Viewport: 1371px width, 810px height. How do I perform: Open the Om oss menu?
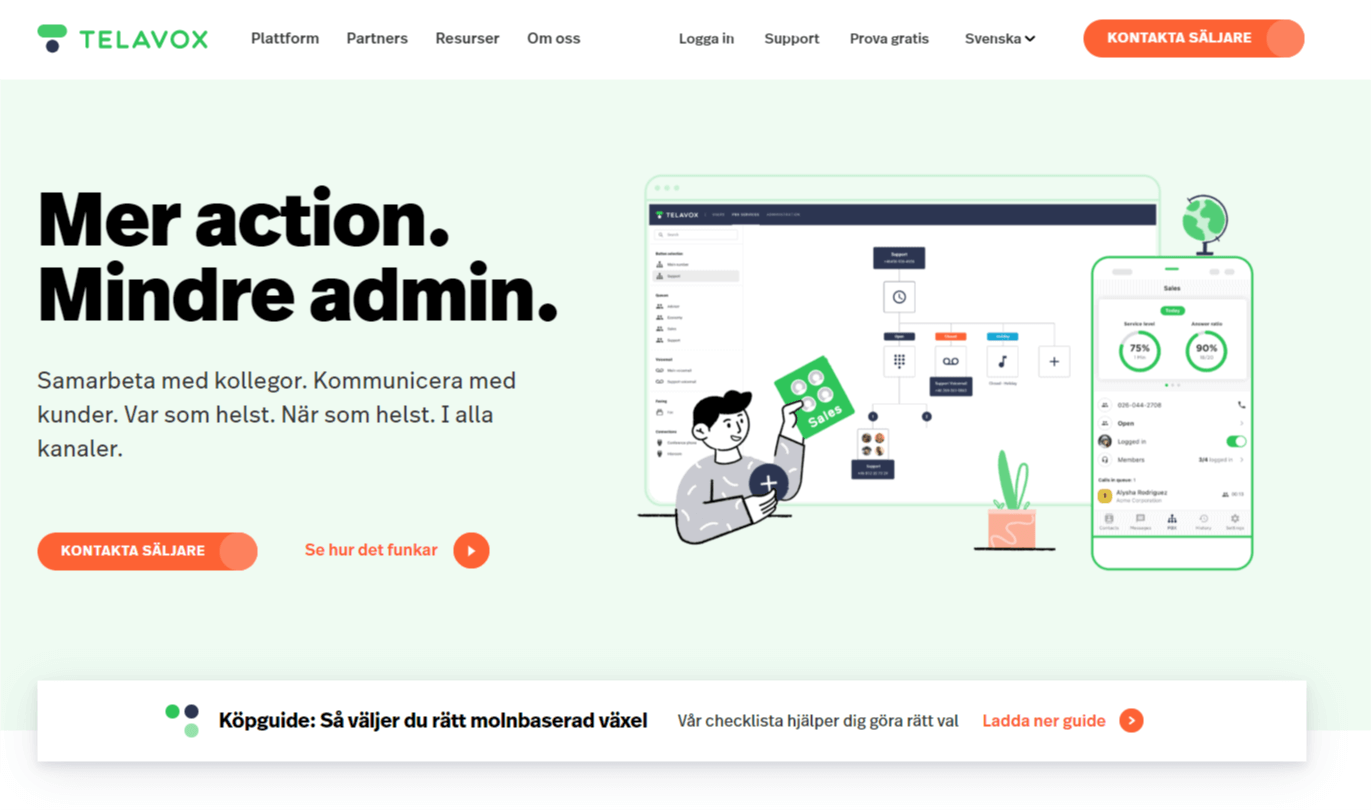click(x=553, y=38)
